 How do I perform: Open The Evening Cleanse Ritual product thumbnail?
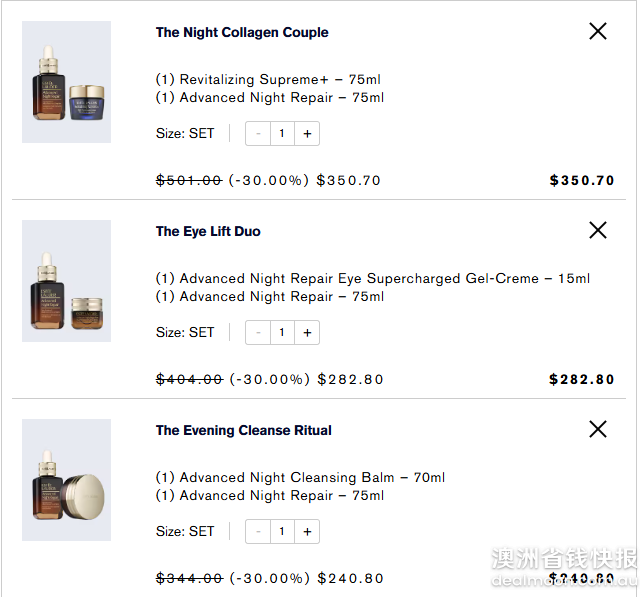pos(67,480)
